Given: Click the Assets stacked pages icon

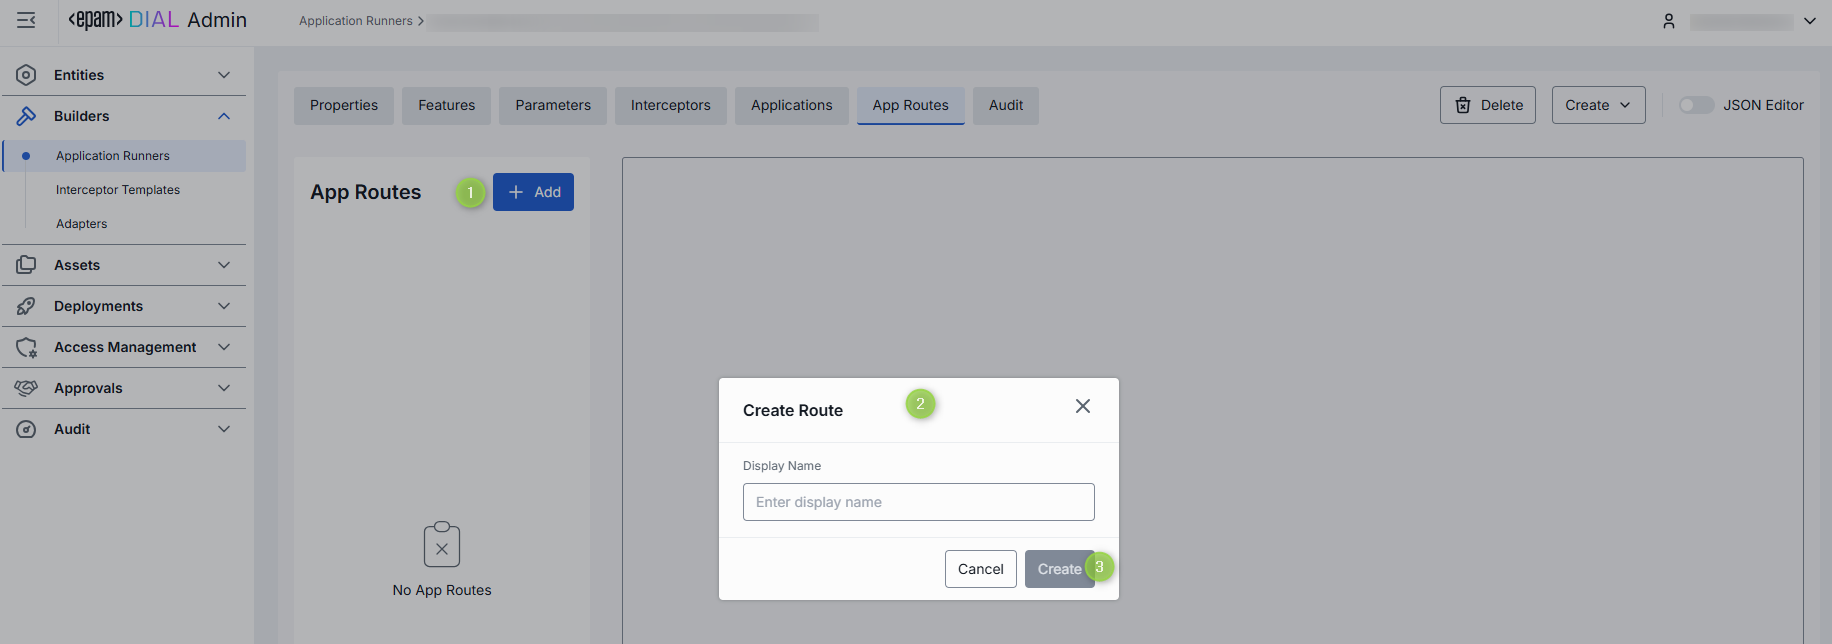Looking at the screenshot, I should click(27, 265).
